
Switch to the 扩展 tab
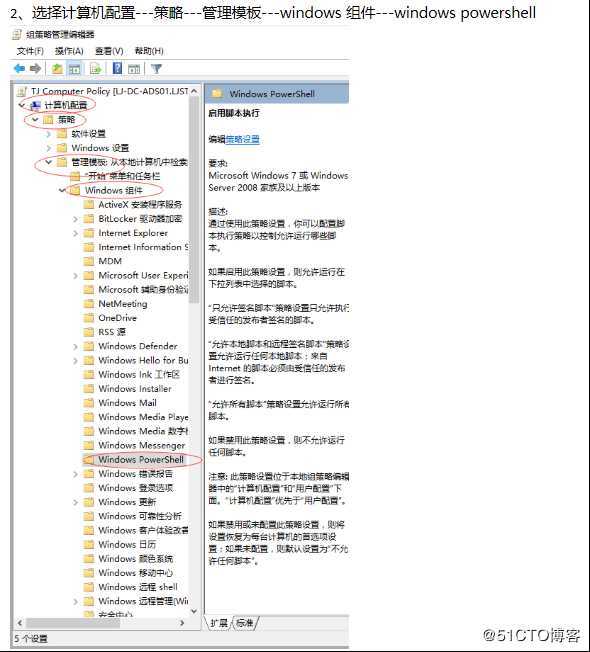coord(219,623)
